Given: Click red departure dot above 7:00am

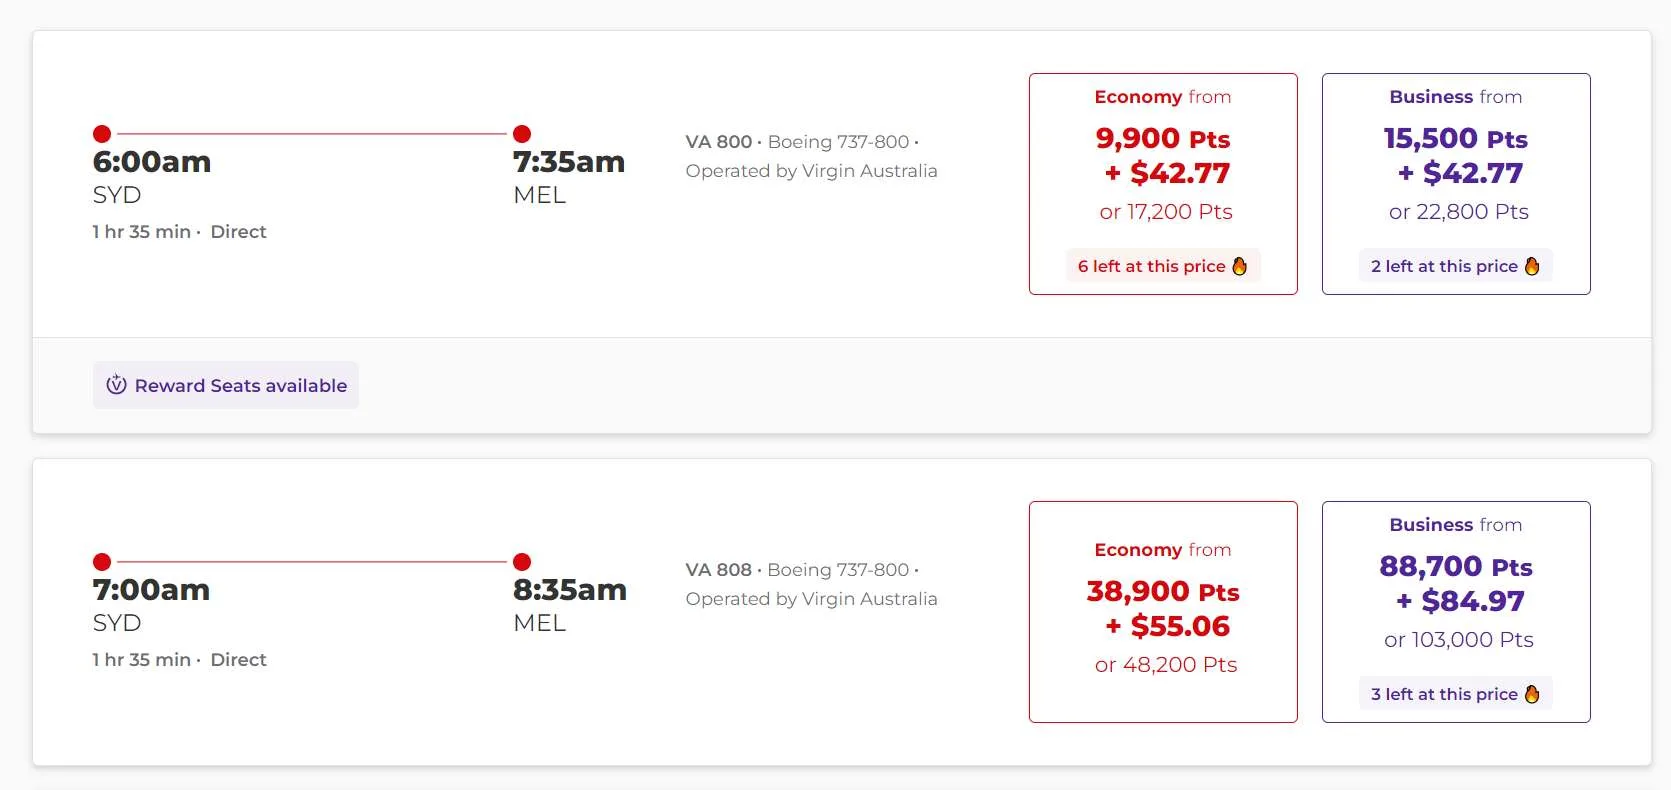Looking at the screenshot, I should (x=102, y=562).
